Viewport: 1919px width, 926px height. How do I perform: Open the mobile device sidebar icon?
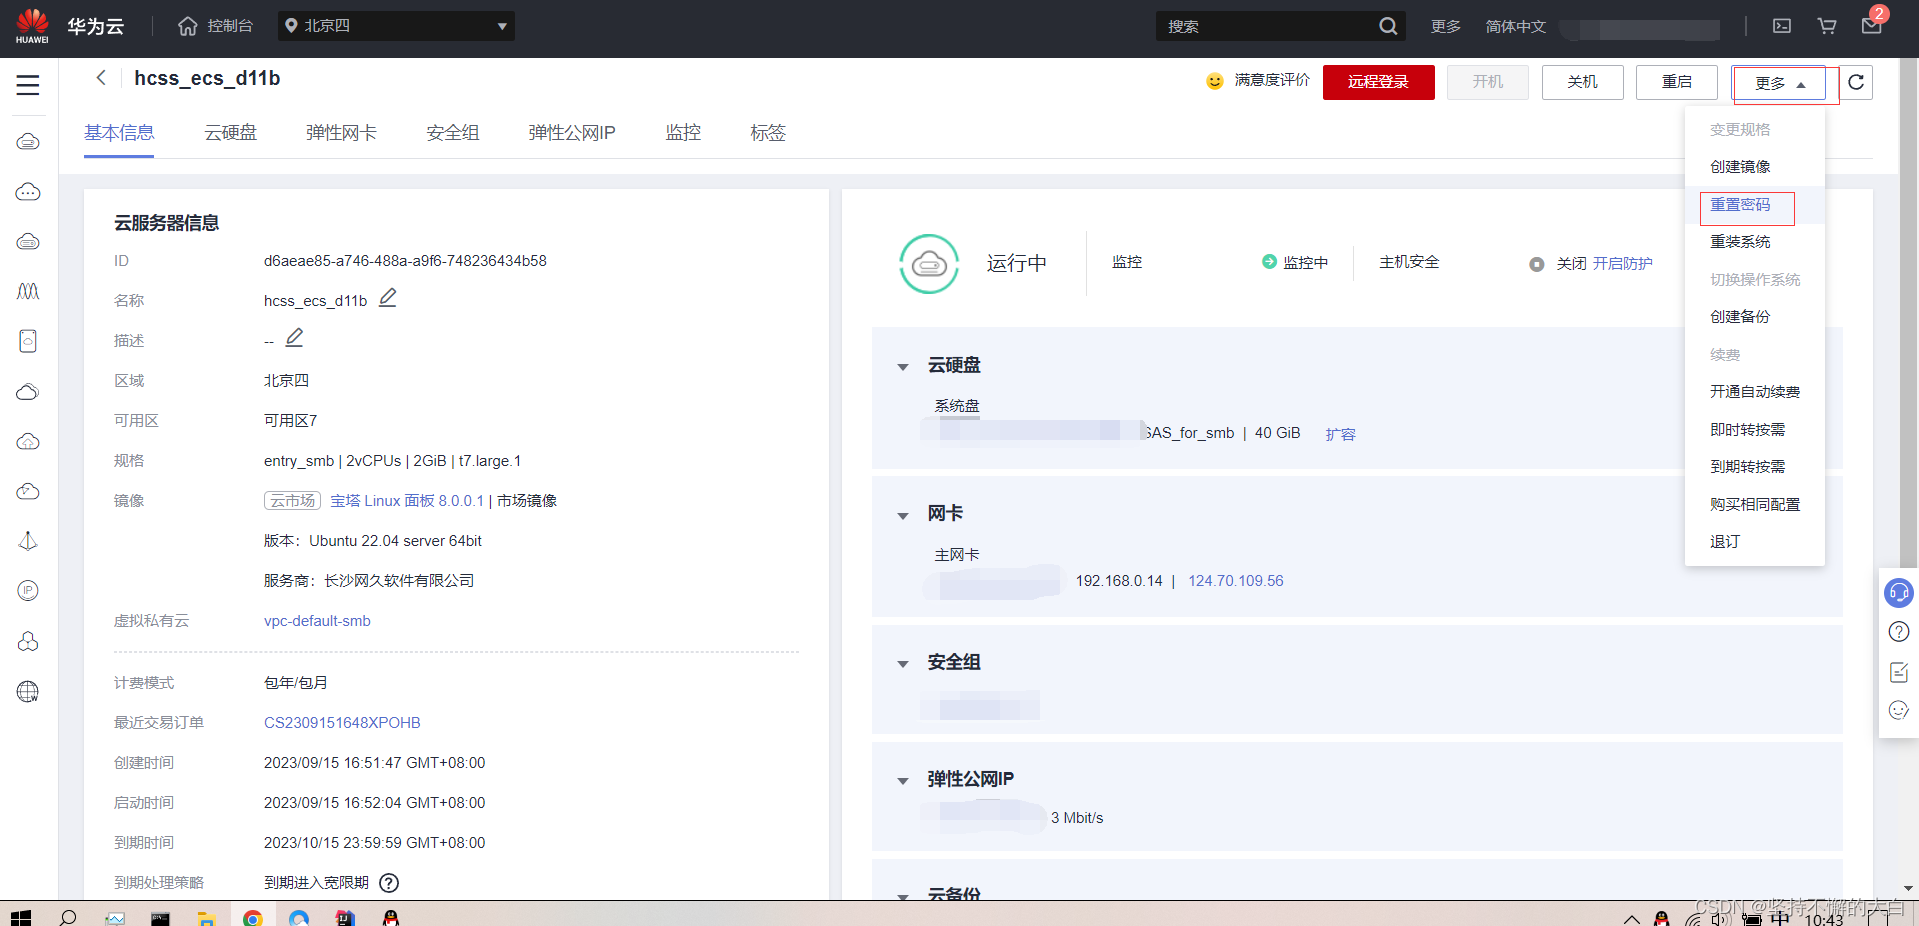pos(28,341)
